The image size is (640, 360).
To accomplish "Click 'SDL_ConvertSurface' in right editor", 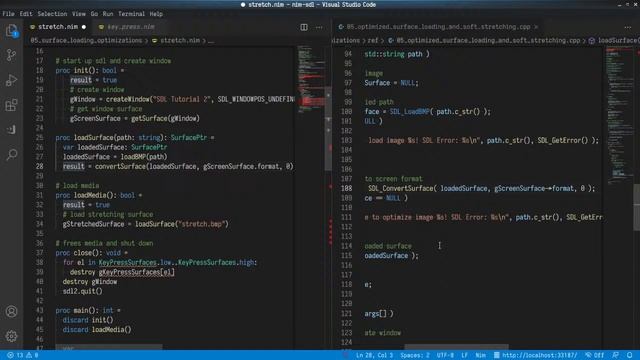I will 400,189.
